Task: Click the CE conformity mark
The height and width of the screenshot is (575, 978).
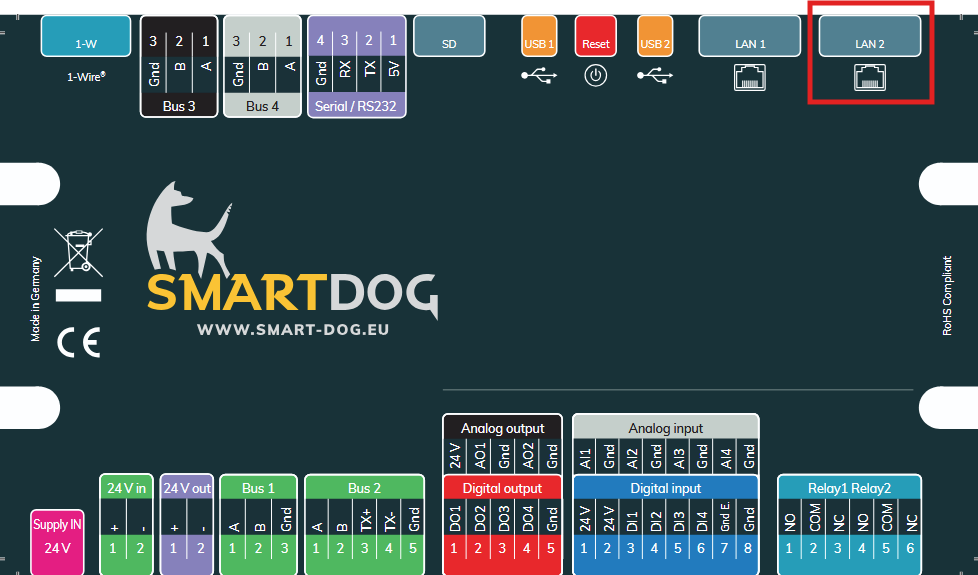Action: 78,343
